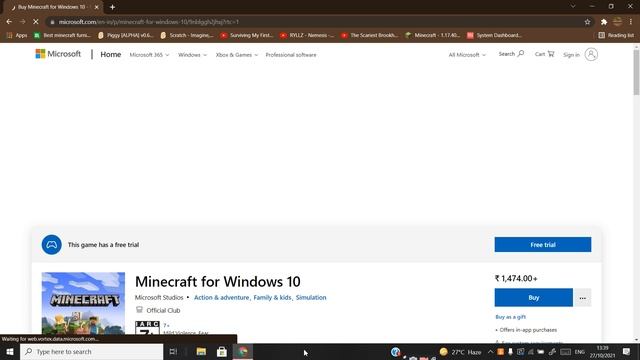The image size is (640, 360).
Task: Click the ENG language indicator
Action: (579, 351)
